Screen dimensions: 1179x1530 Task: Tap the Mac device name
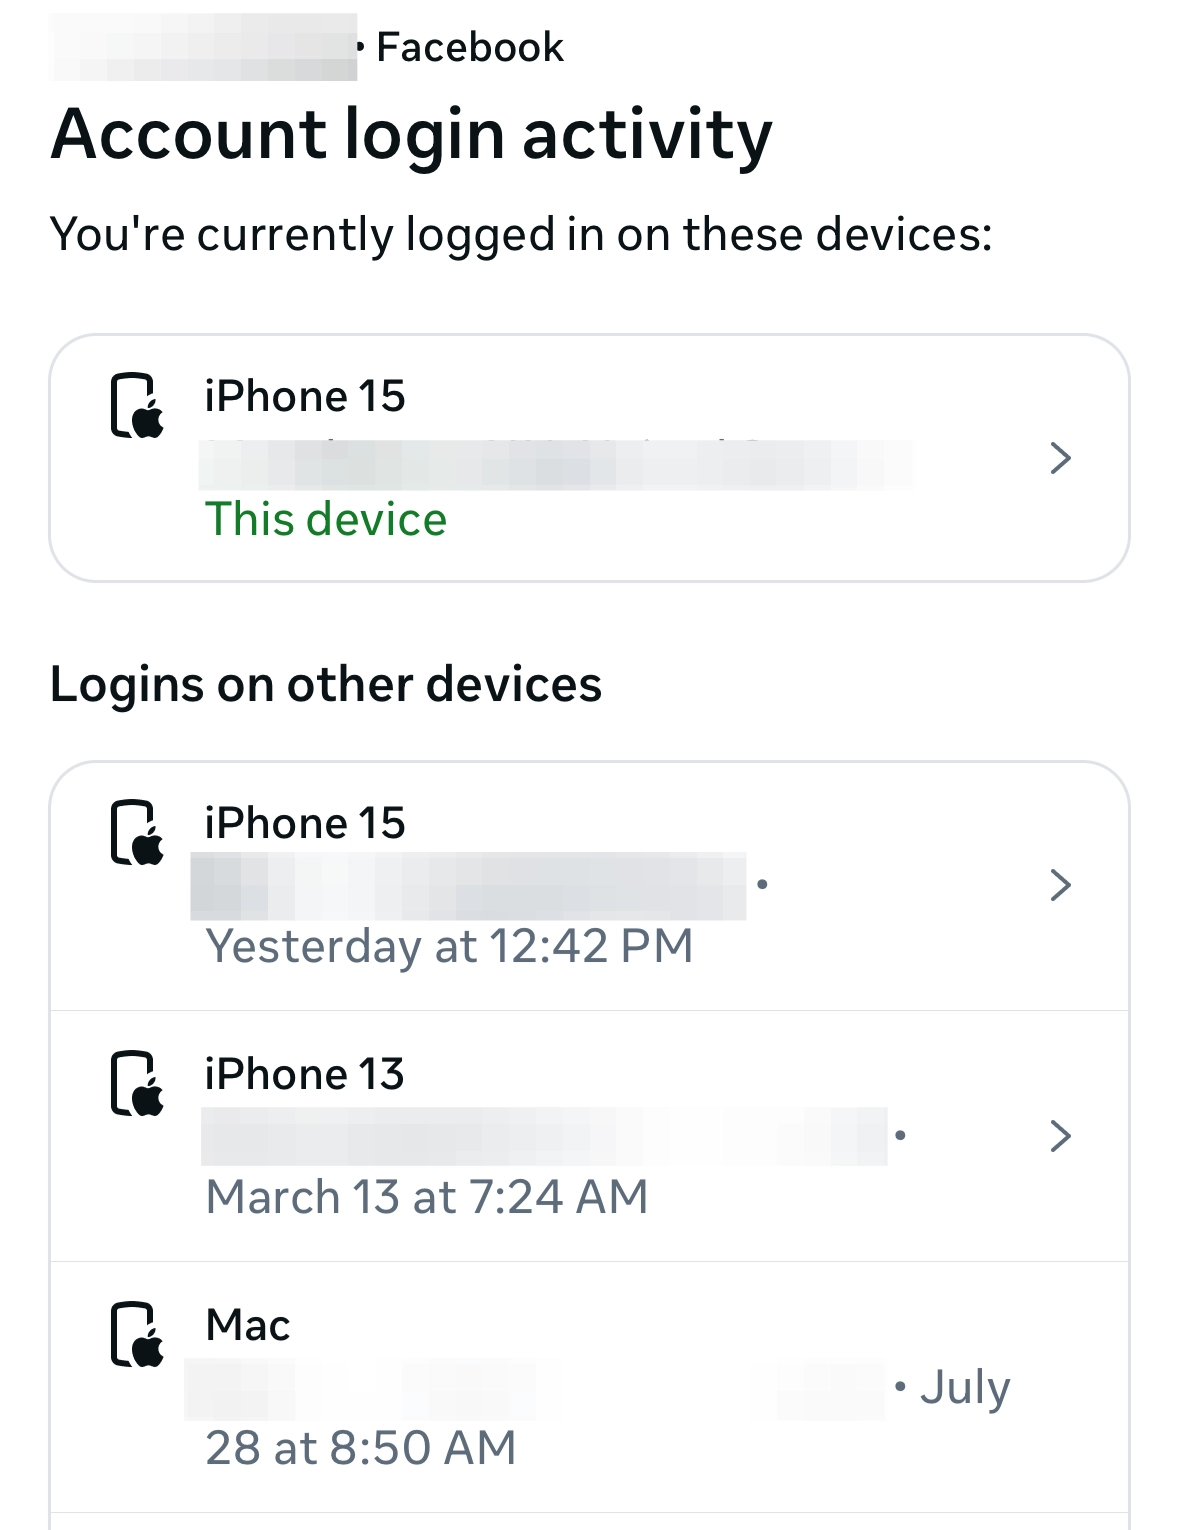(x=248, y=1326)
